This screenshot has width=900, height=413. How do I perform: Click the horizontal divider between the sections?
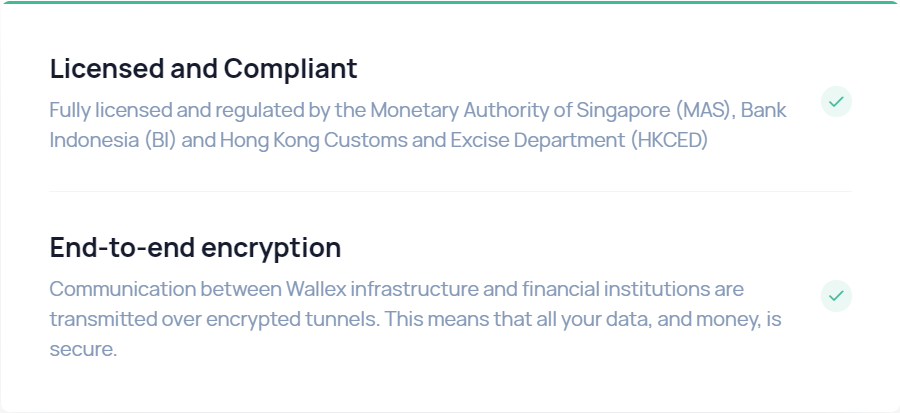point(450,191)
